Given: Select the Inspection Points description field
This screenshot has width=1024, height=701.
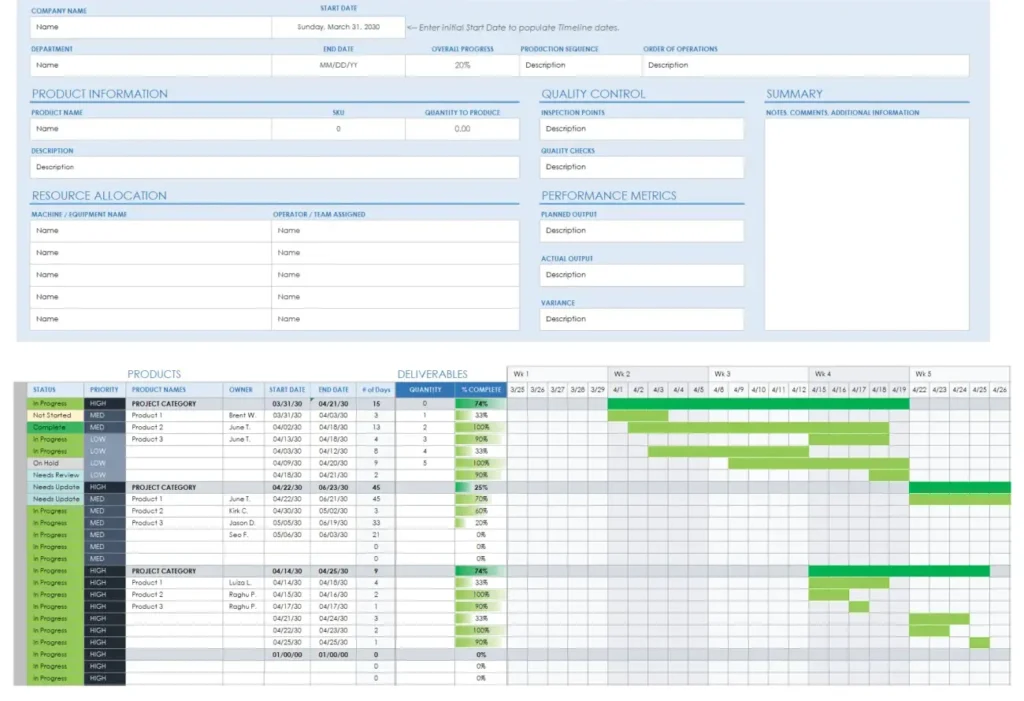Looking at the screenshot, I should point(642,129).
